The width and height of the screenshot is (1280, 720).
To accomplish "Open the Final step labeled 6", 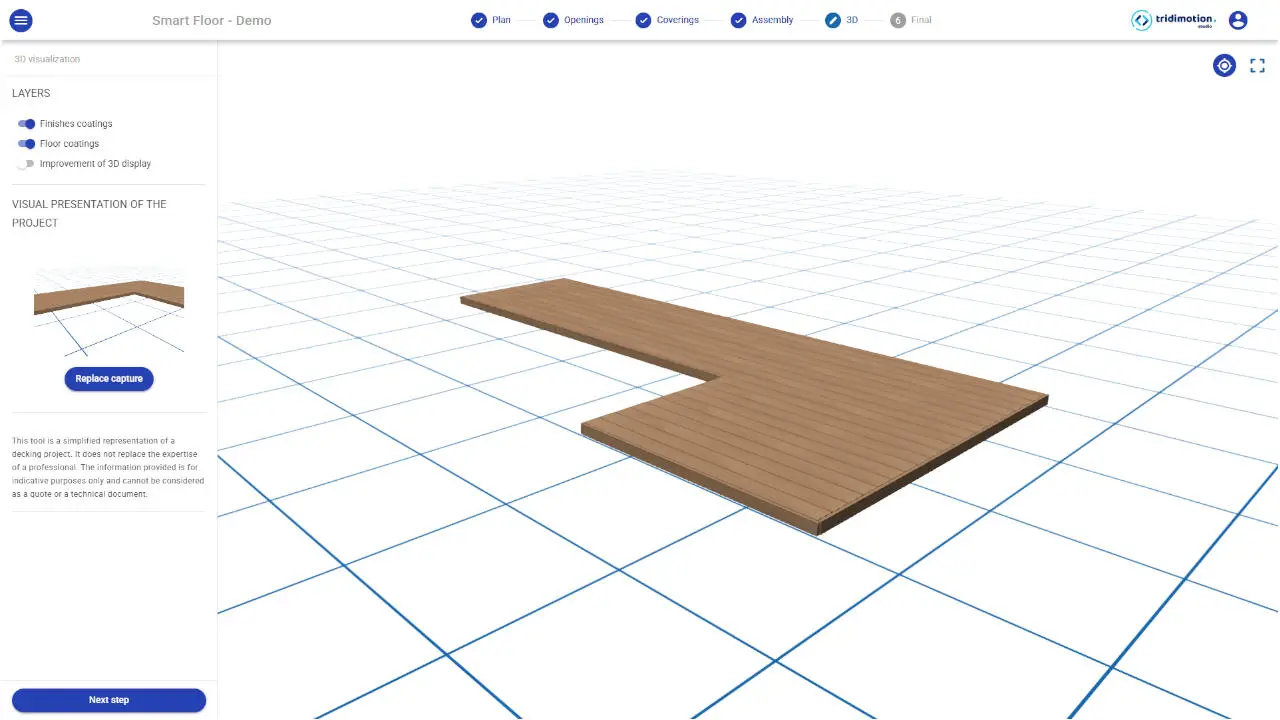I will point(910,19).
